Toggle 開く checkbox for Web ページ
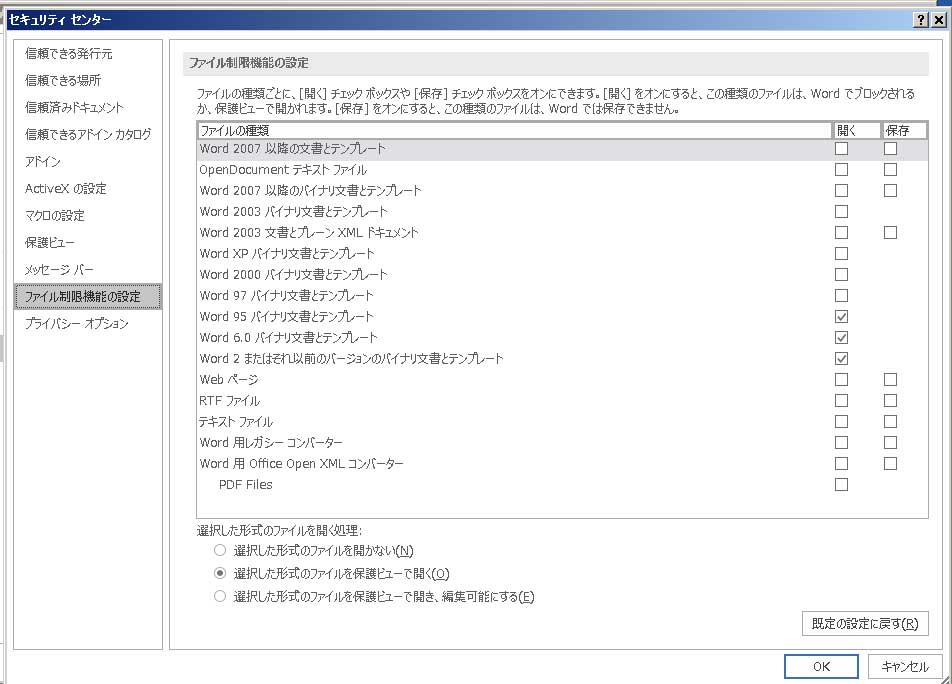952x684 pixels. [x=841, y=380]
